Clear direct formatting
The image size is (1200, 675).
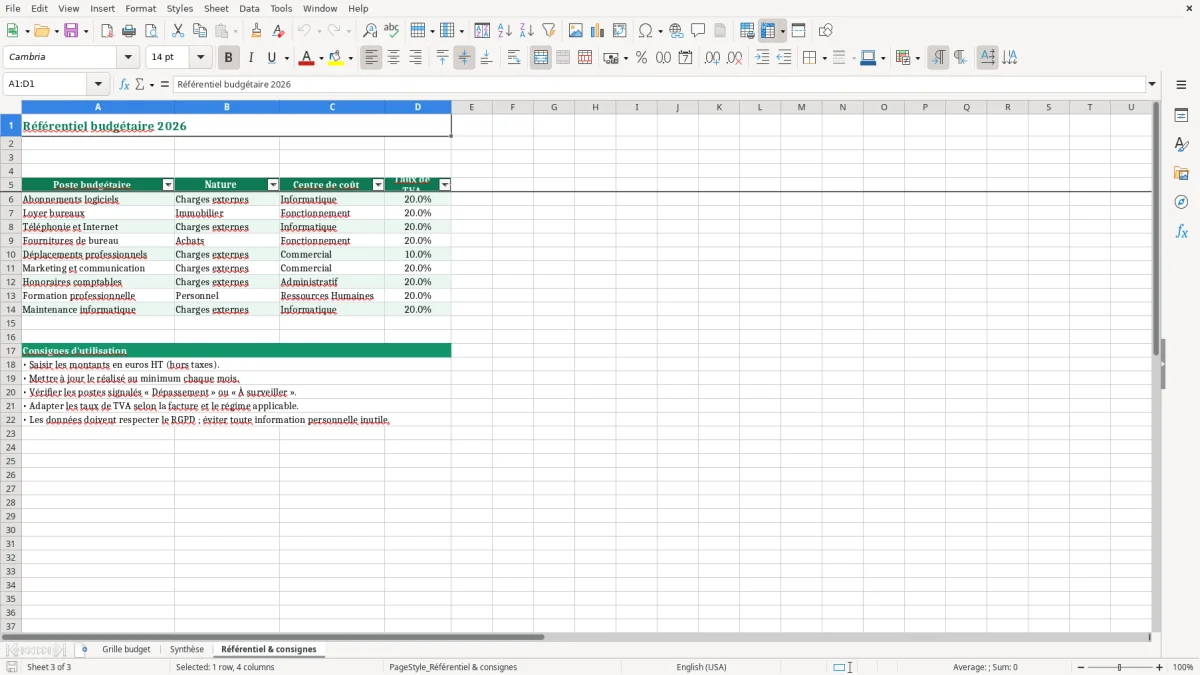279,31
